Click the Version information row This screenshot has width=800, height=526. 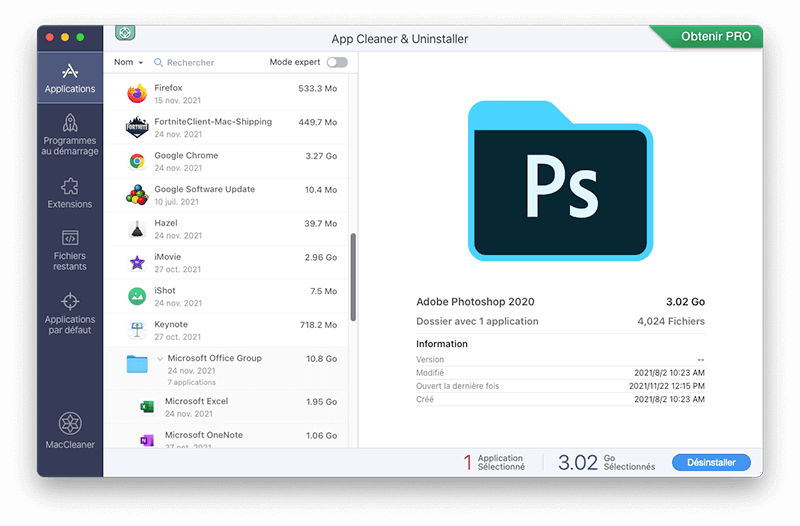[x=560, y=359]
